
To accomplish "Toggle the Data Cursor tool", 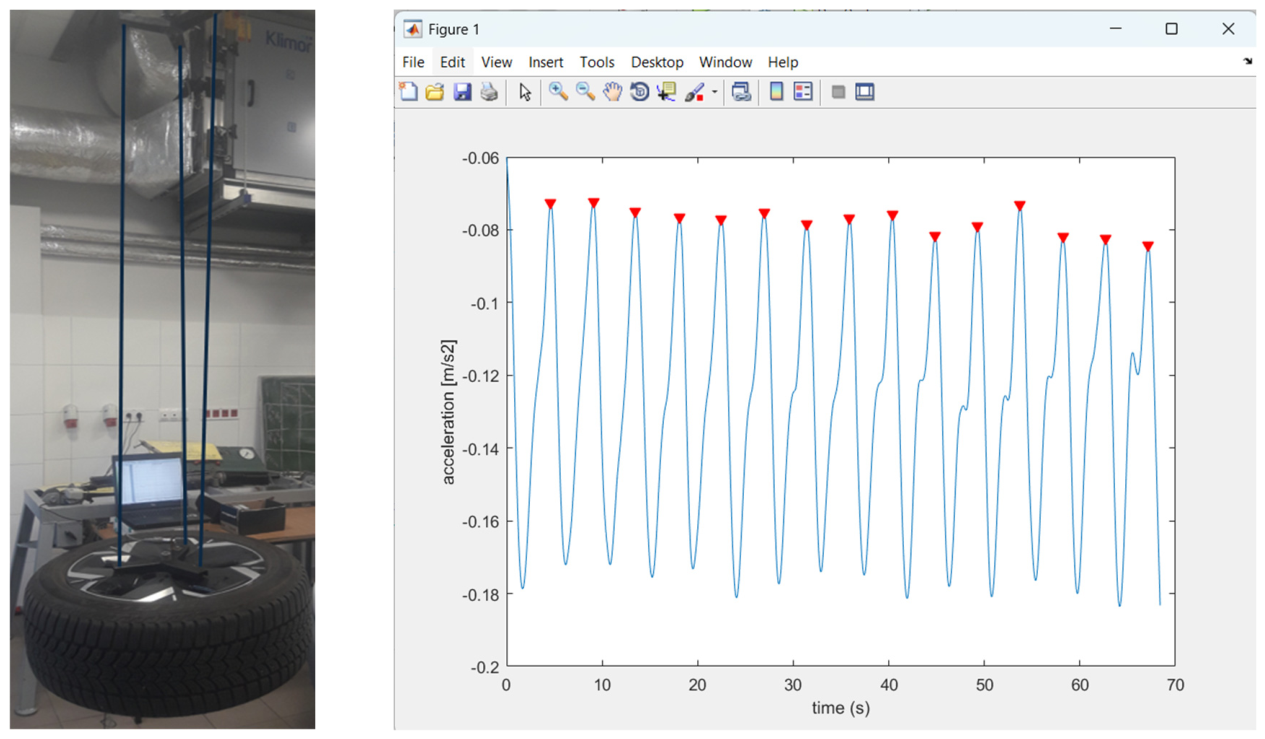I will pos(666,92).
